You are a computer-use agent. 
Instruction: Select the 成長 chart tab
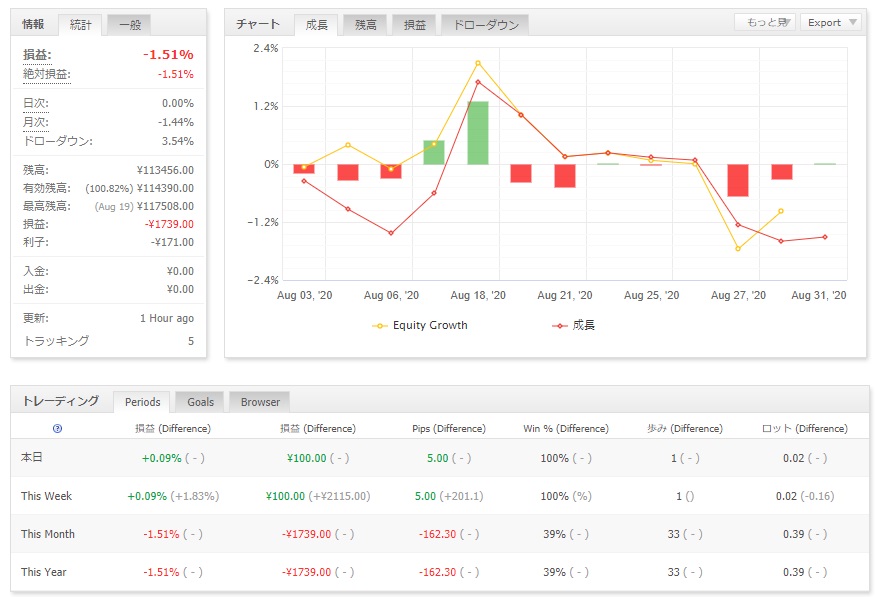(315, 24)
